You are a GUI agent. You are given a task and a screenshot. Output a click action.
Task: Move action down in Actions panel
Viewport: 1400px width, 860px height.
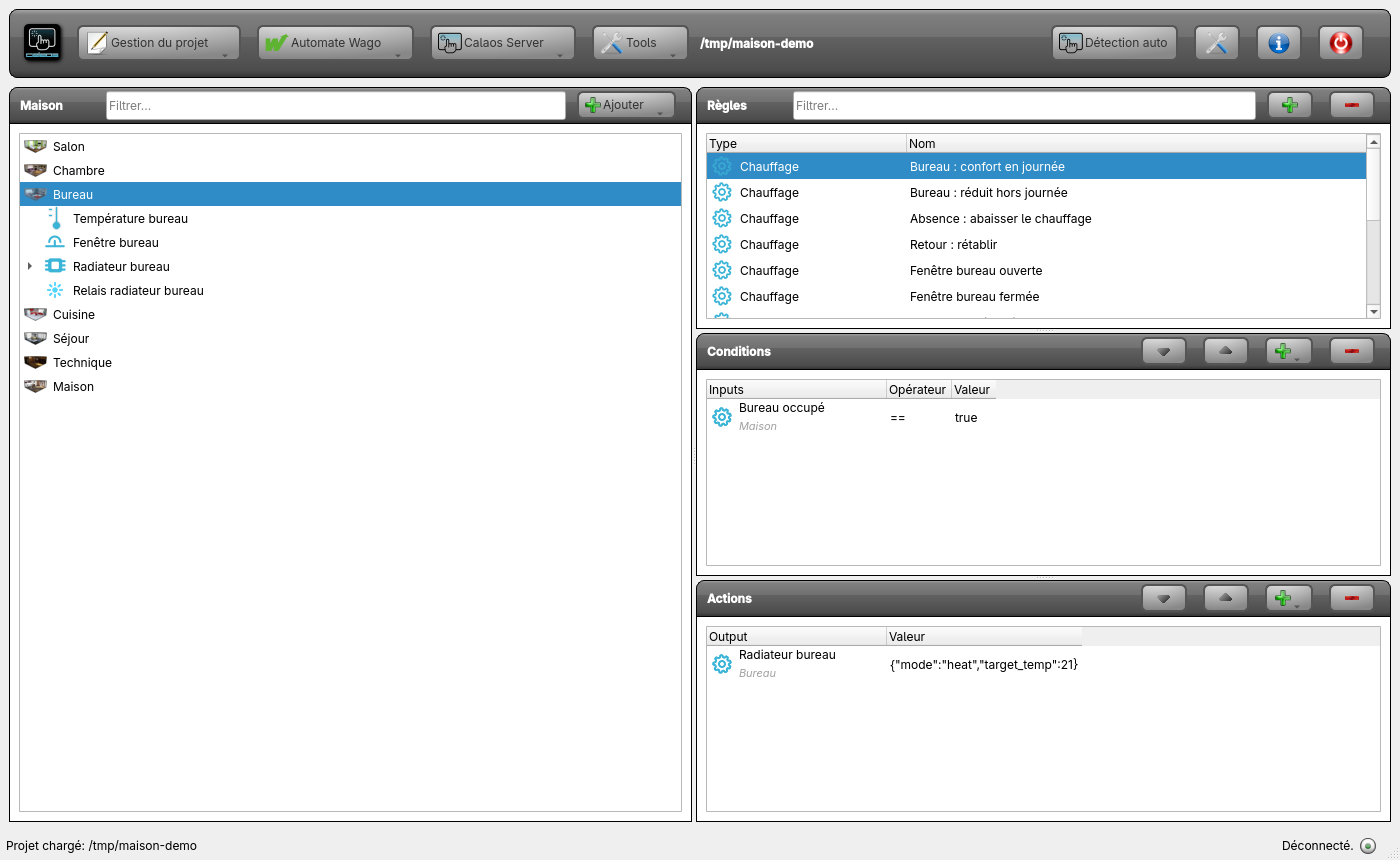(1164, 598)
